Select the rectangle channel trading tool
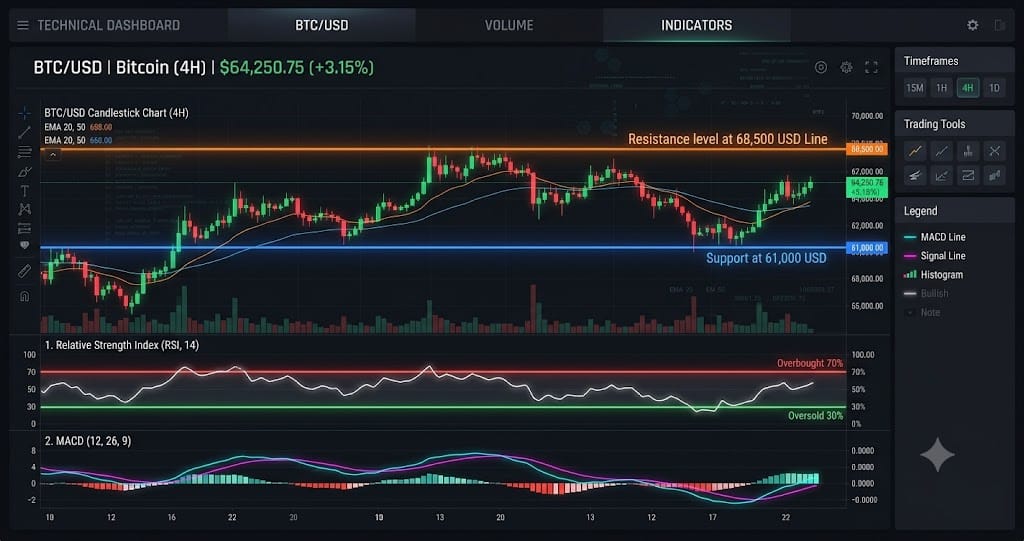Viewport: 1024px width, 541px height. pyautogui.click(x=968, y=175)
